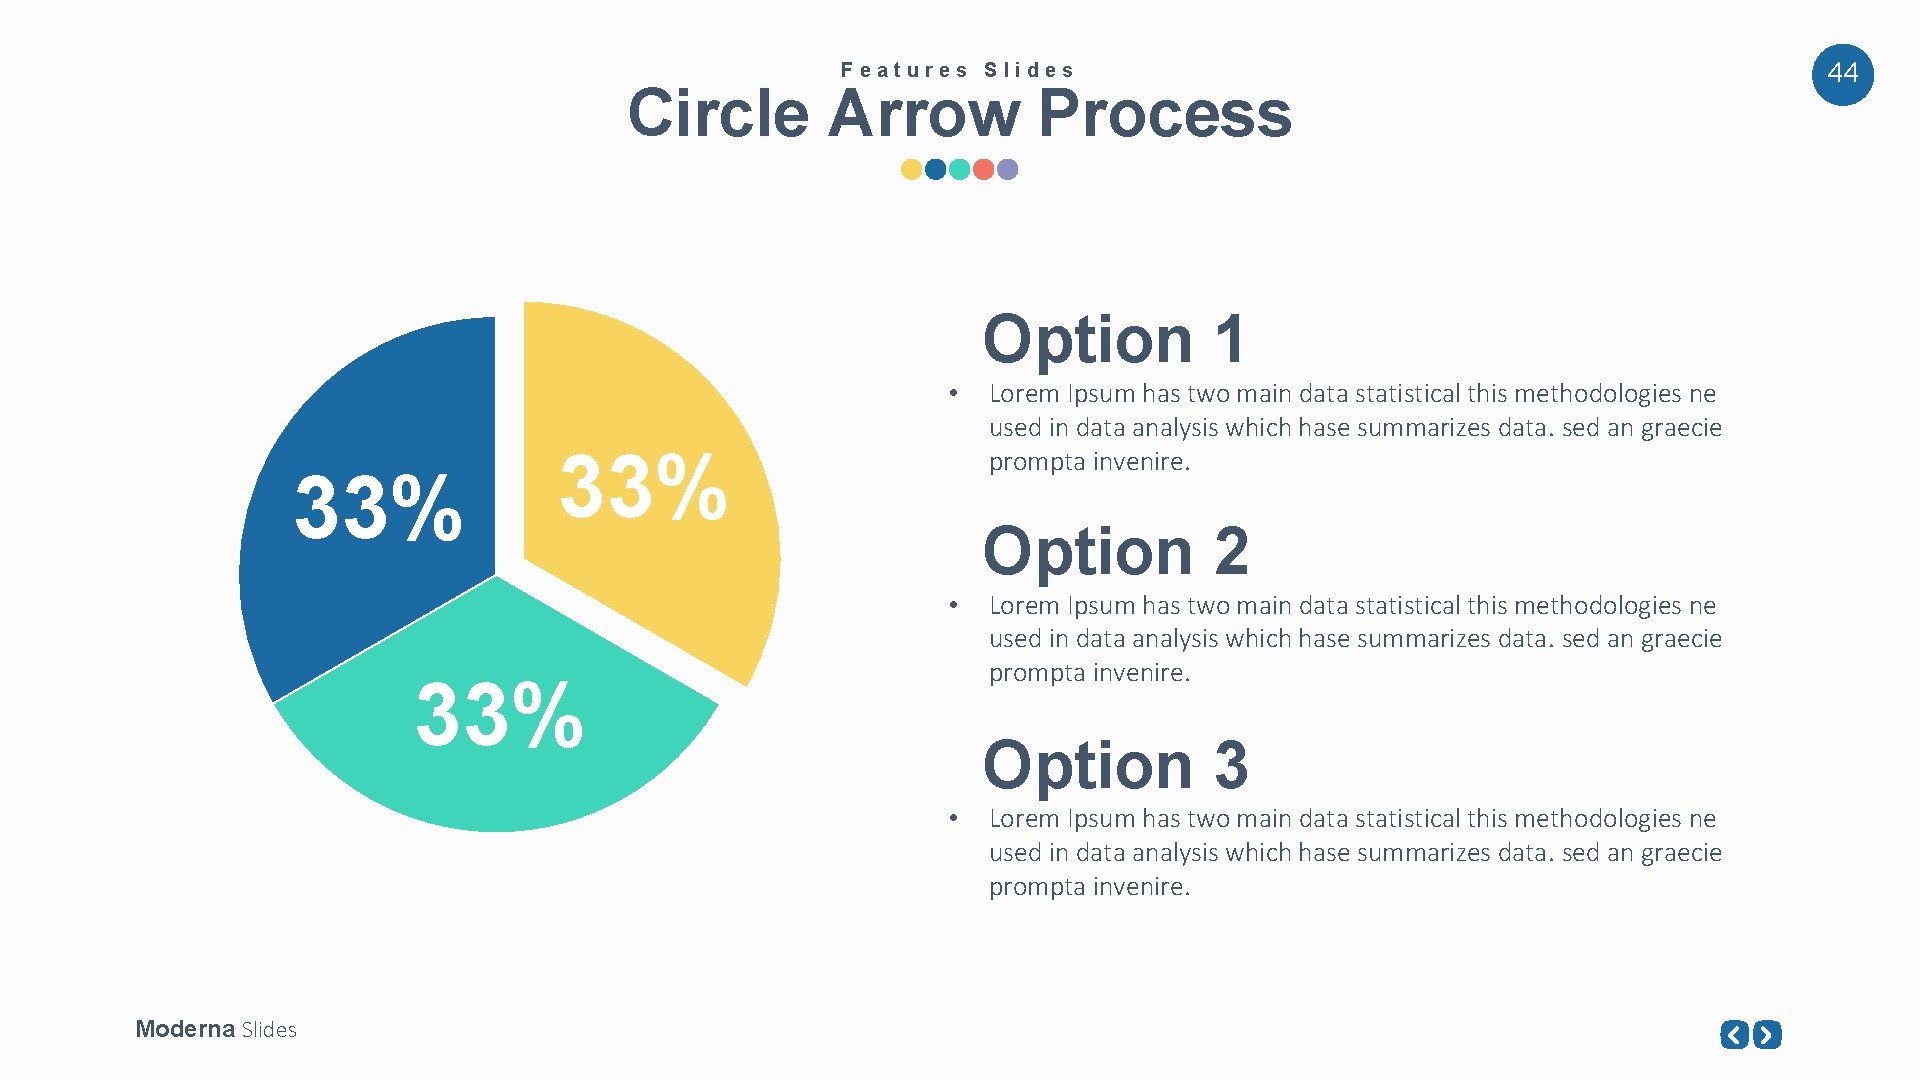
Task: Click the Circle Arrow Process title
Action: [959, 113]
